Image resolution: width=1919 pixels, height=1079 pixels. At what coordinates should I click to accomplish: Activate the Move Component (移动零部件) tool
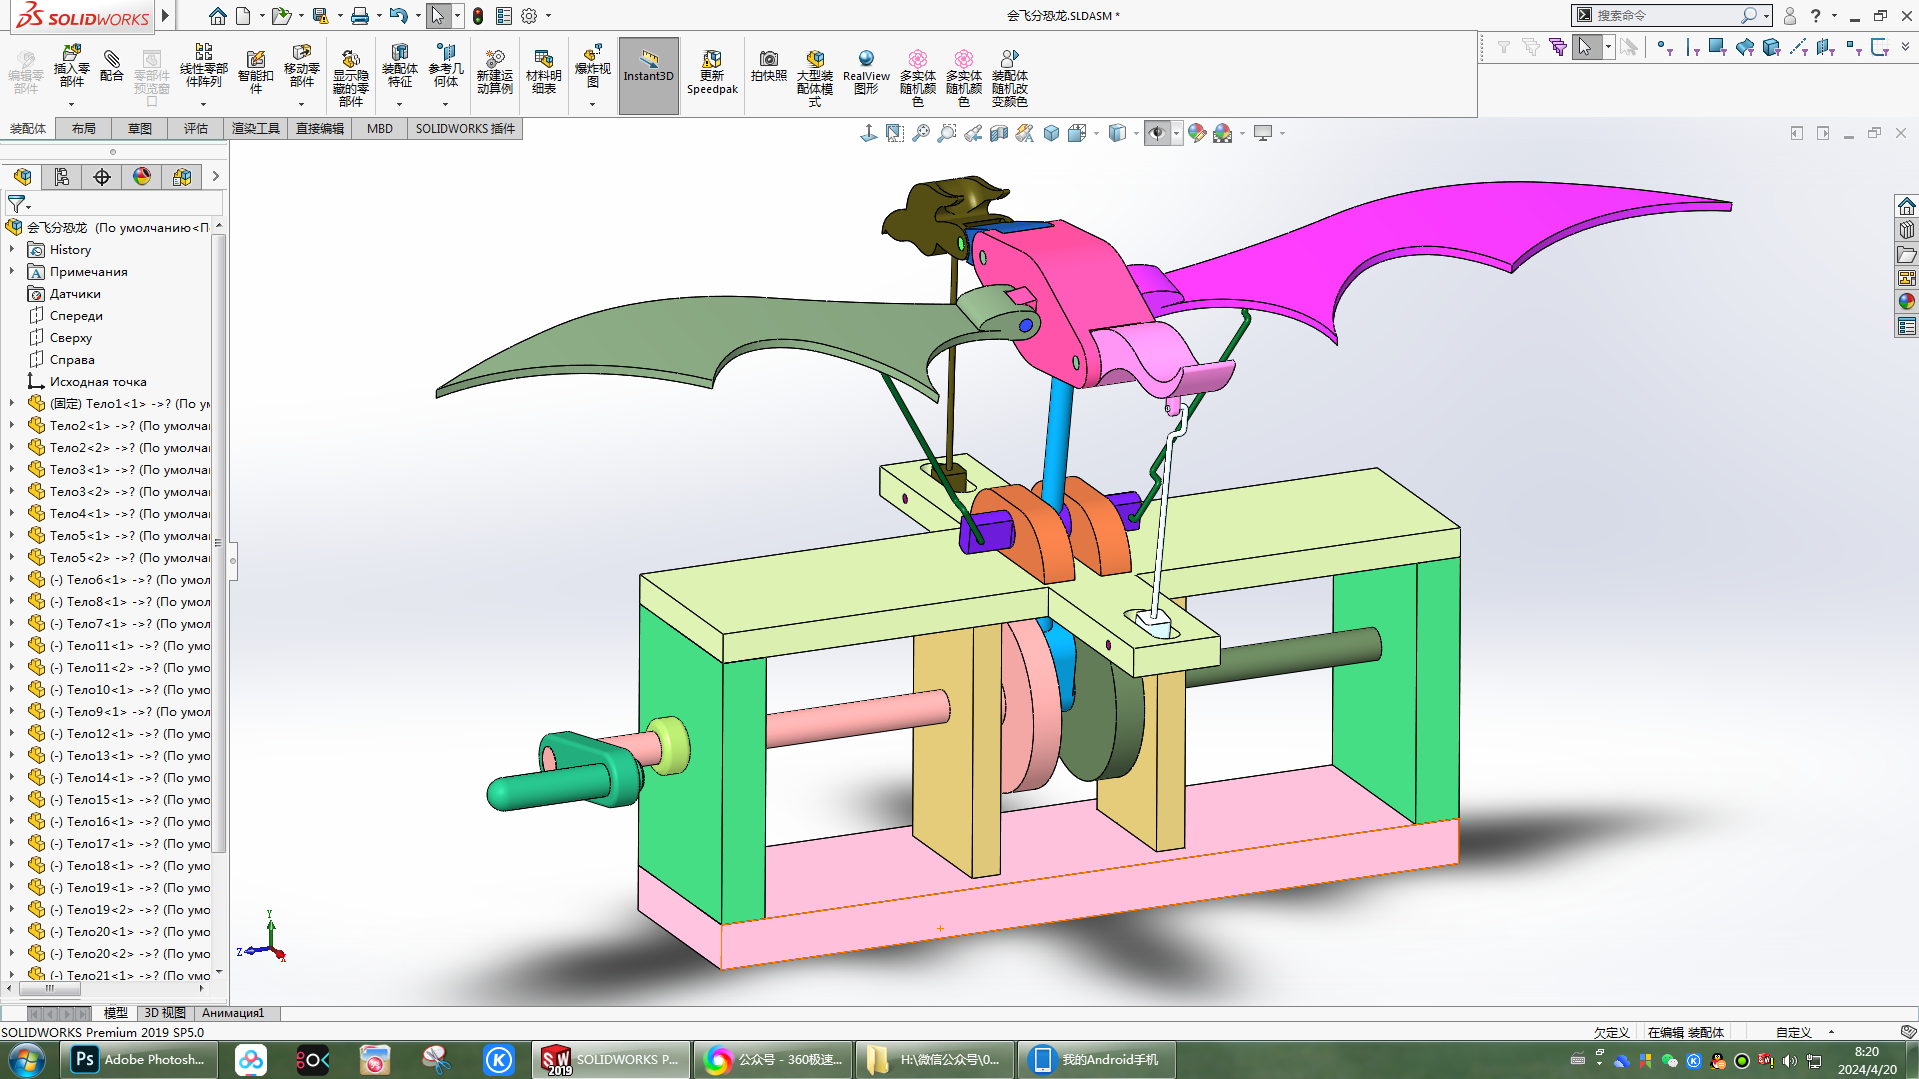pos(301,66)
